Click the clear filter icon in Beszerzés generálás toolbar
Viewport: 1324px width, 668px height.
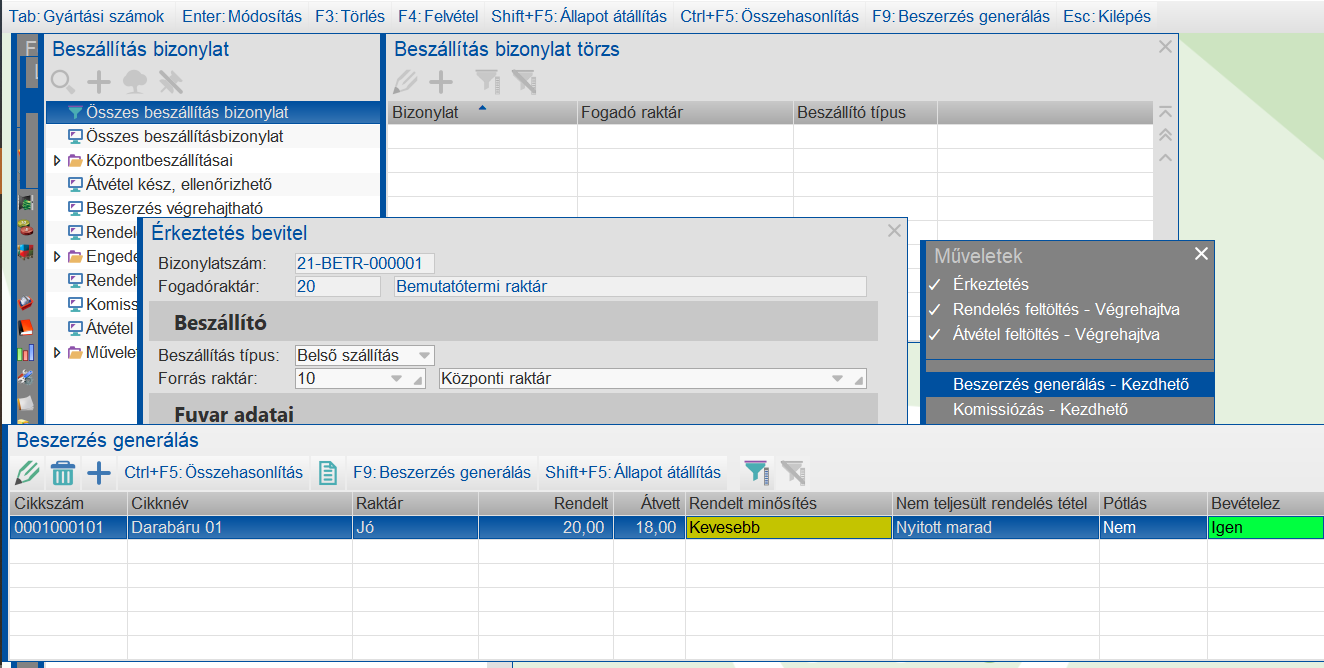793,472
